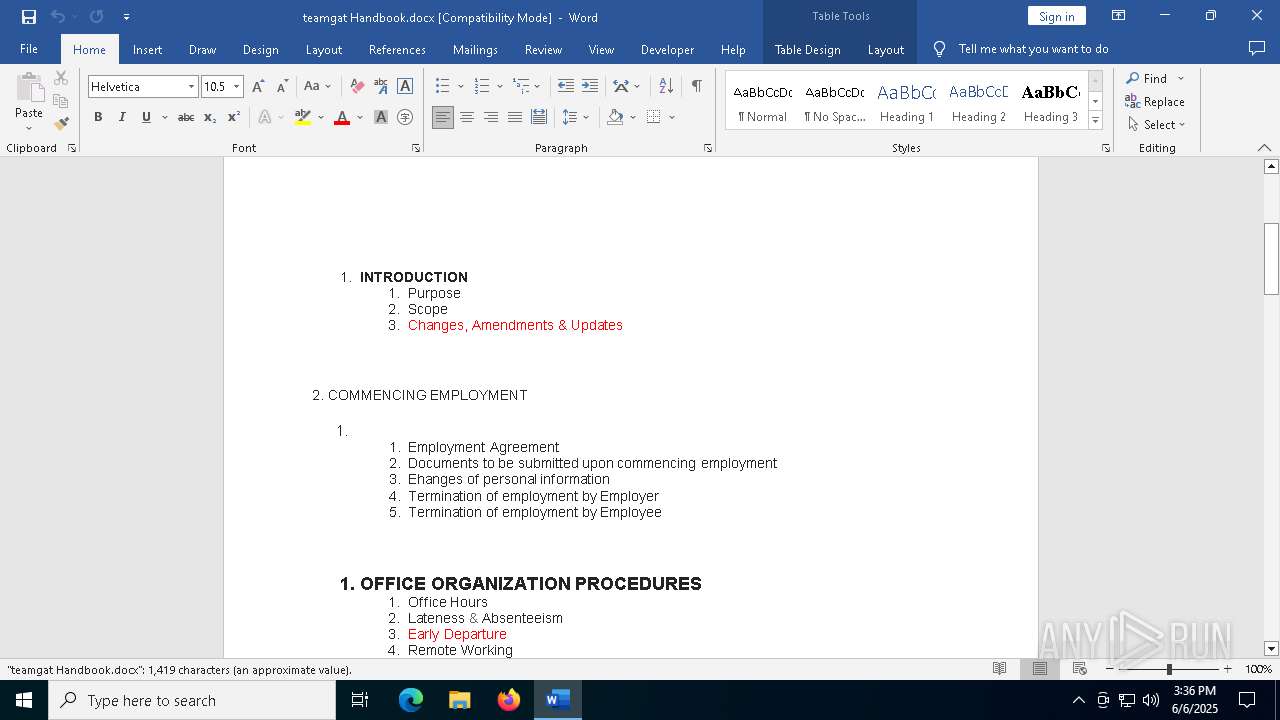1280x720 pixels.
Task: Apply No Spacing style
Action: pos(834,101)
